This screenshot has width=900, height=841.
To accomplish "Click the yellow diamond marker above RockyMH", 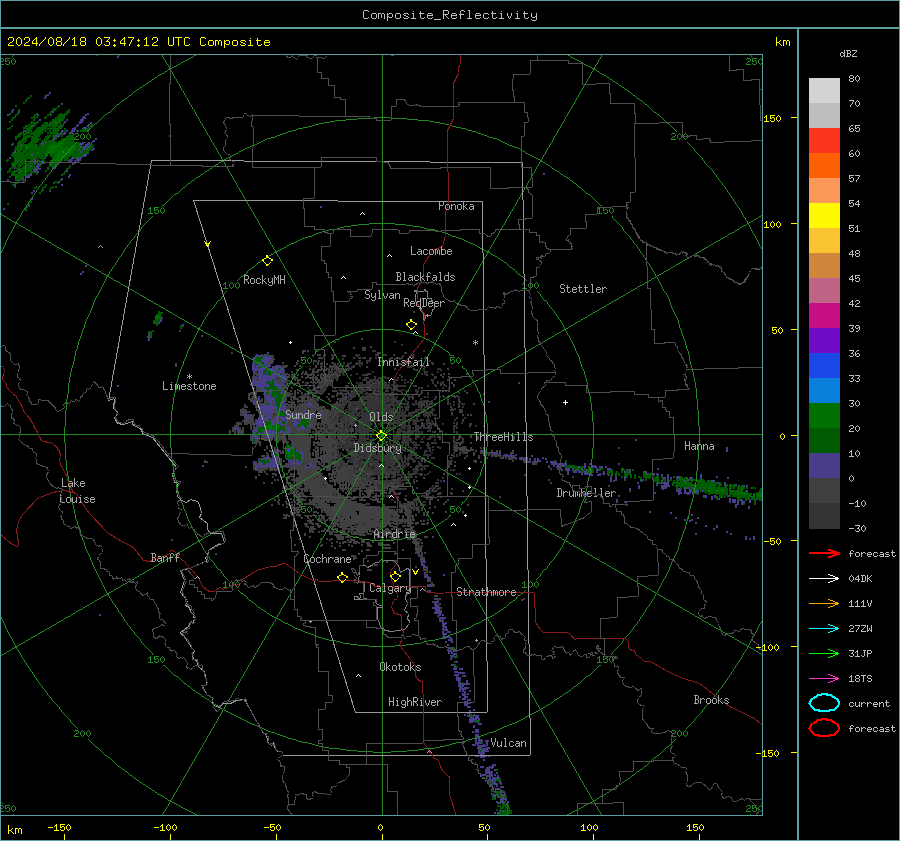I will coord(267,261).
